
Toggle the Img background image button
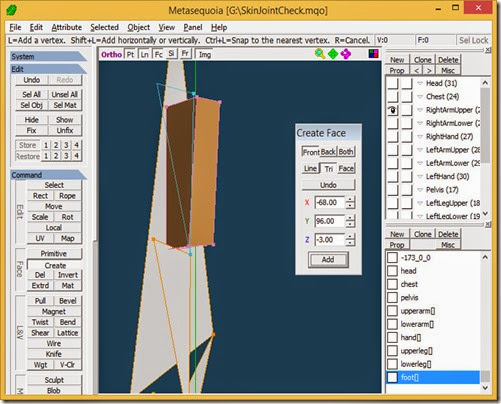[x=205, y=54]
